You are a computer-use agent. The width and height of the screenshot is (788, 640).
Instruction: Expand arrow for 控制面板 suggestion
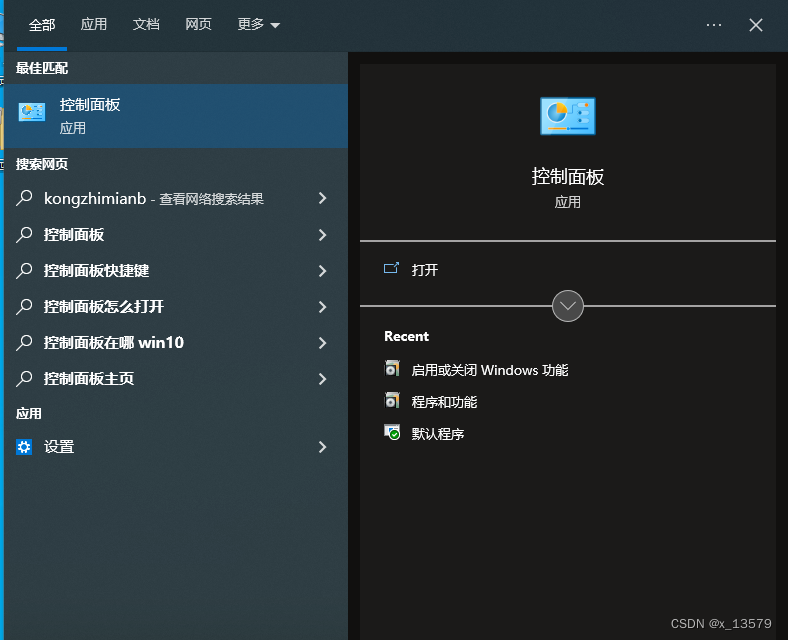coord(323,235)
